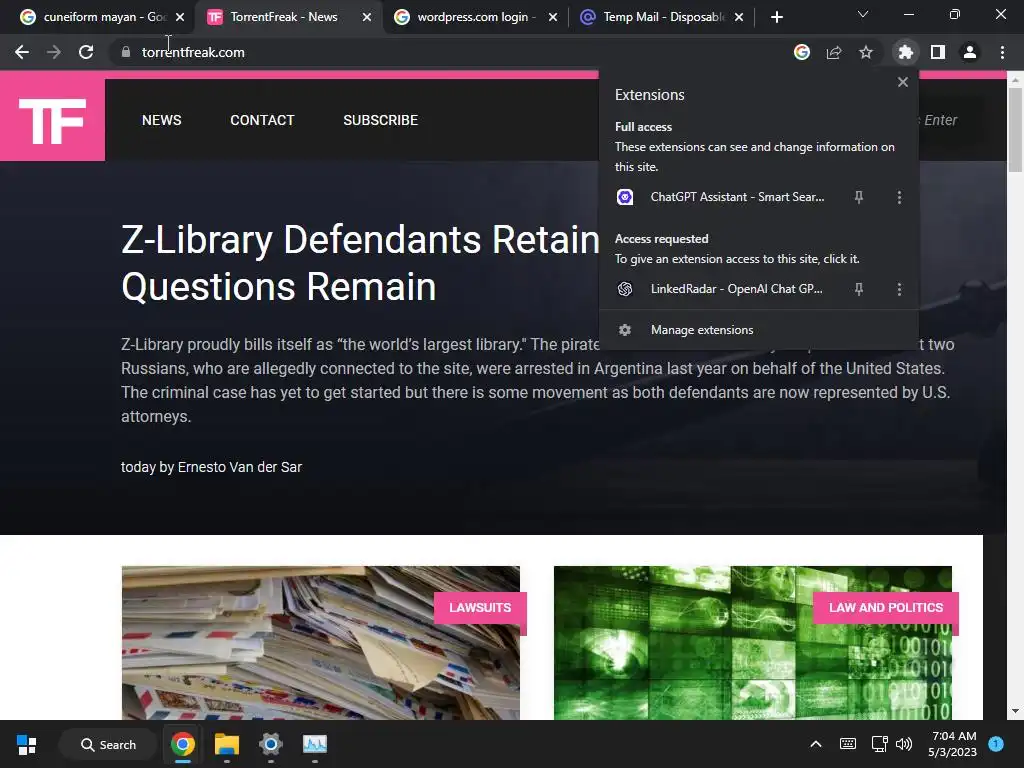
Task: Click author Ernesto Van der Sar
Action: point(240,467)
